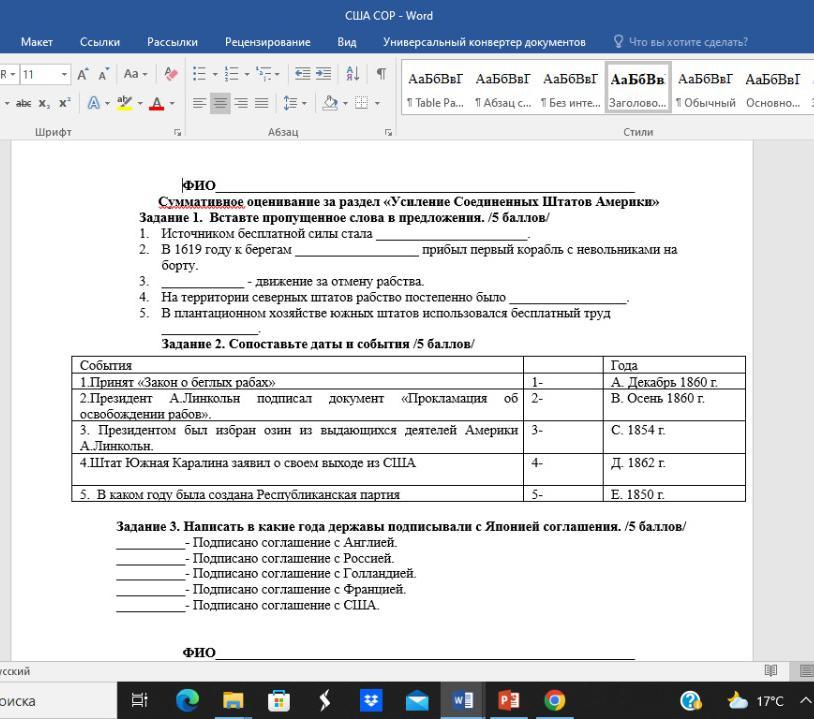Apply the red font color
The height and width of the screenshot is (719, 814).
coord(156,103)
